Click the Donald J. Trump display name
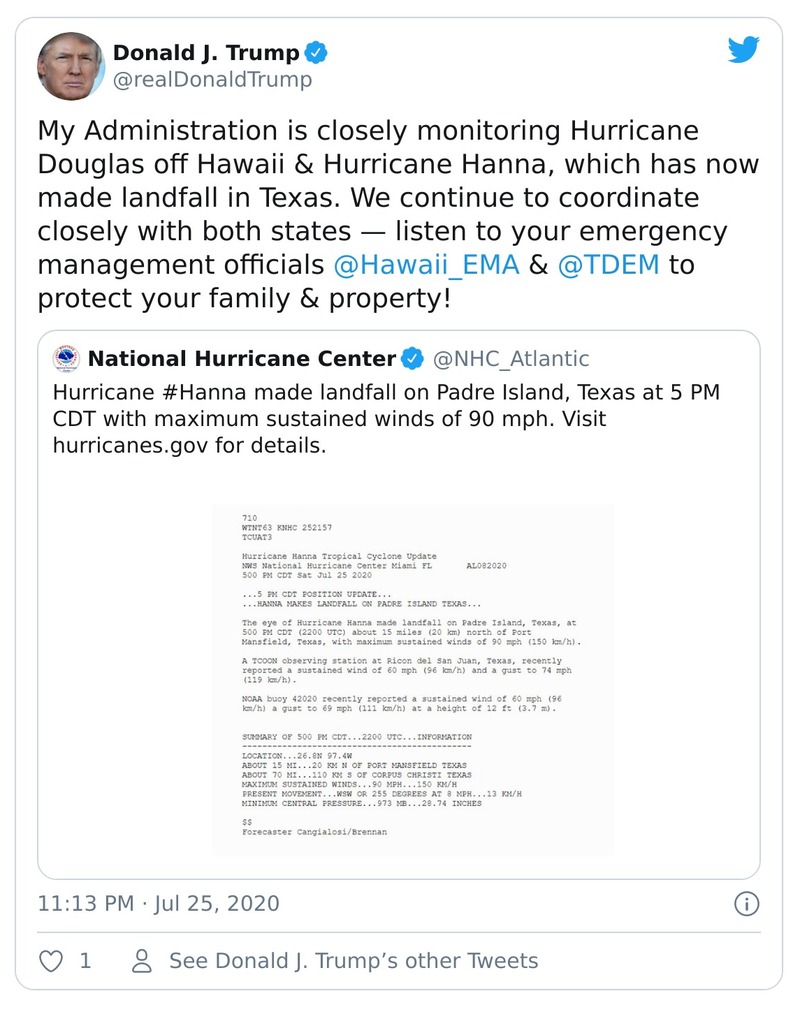Screen dimensions: 800x1012 (x=206, y=53)
